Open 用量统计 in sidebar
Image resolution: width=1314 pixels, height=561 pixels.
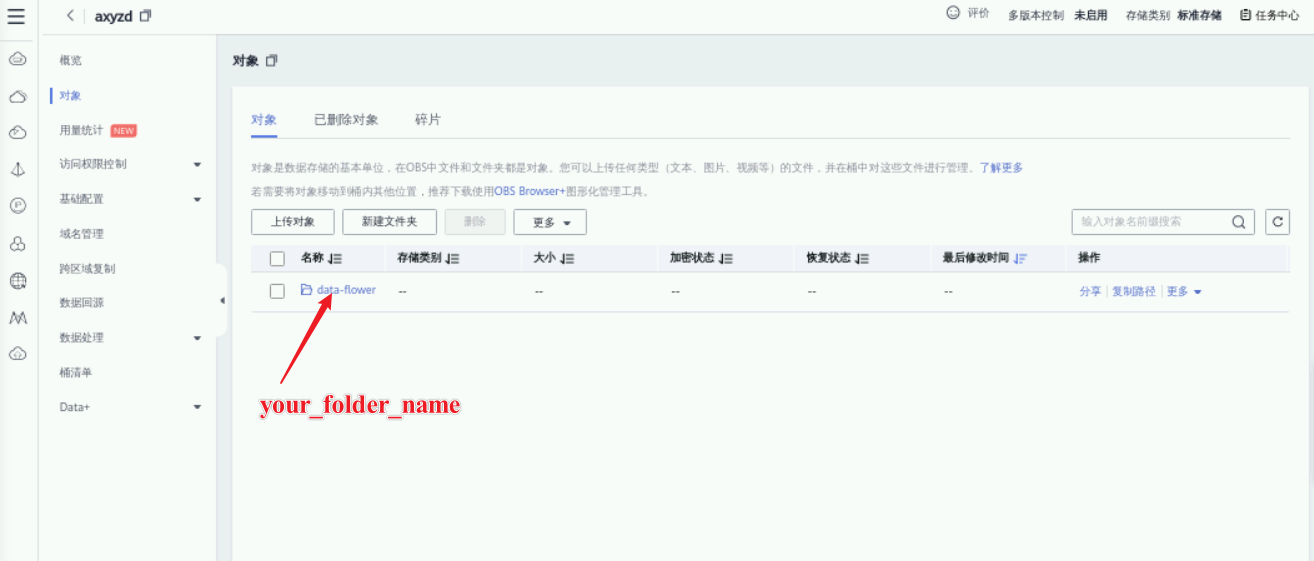click(x=81, y=130)
